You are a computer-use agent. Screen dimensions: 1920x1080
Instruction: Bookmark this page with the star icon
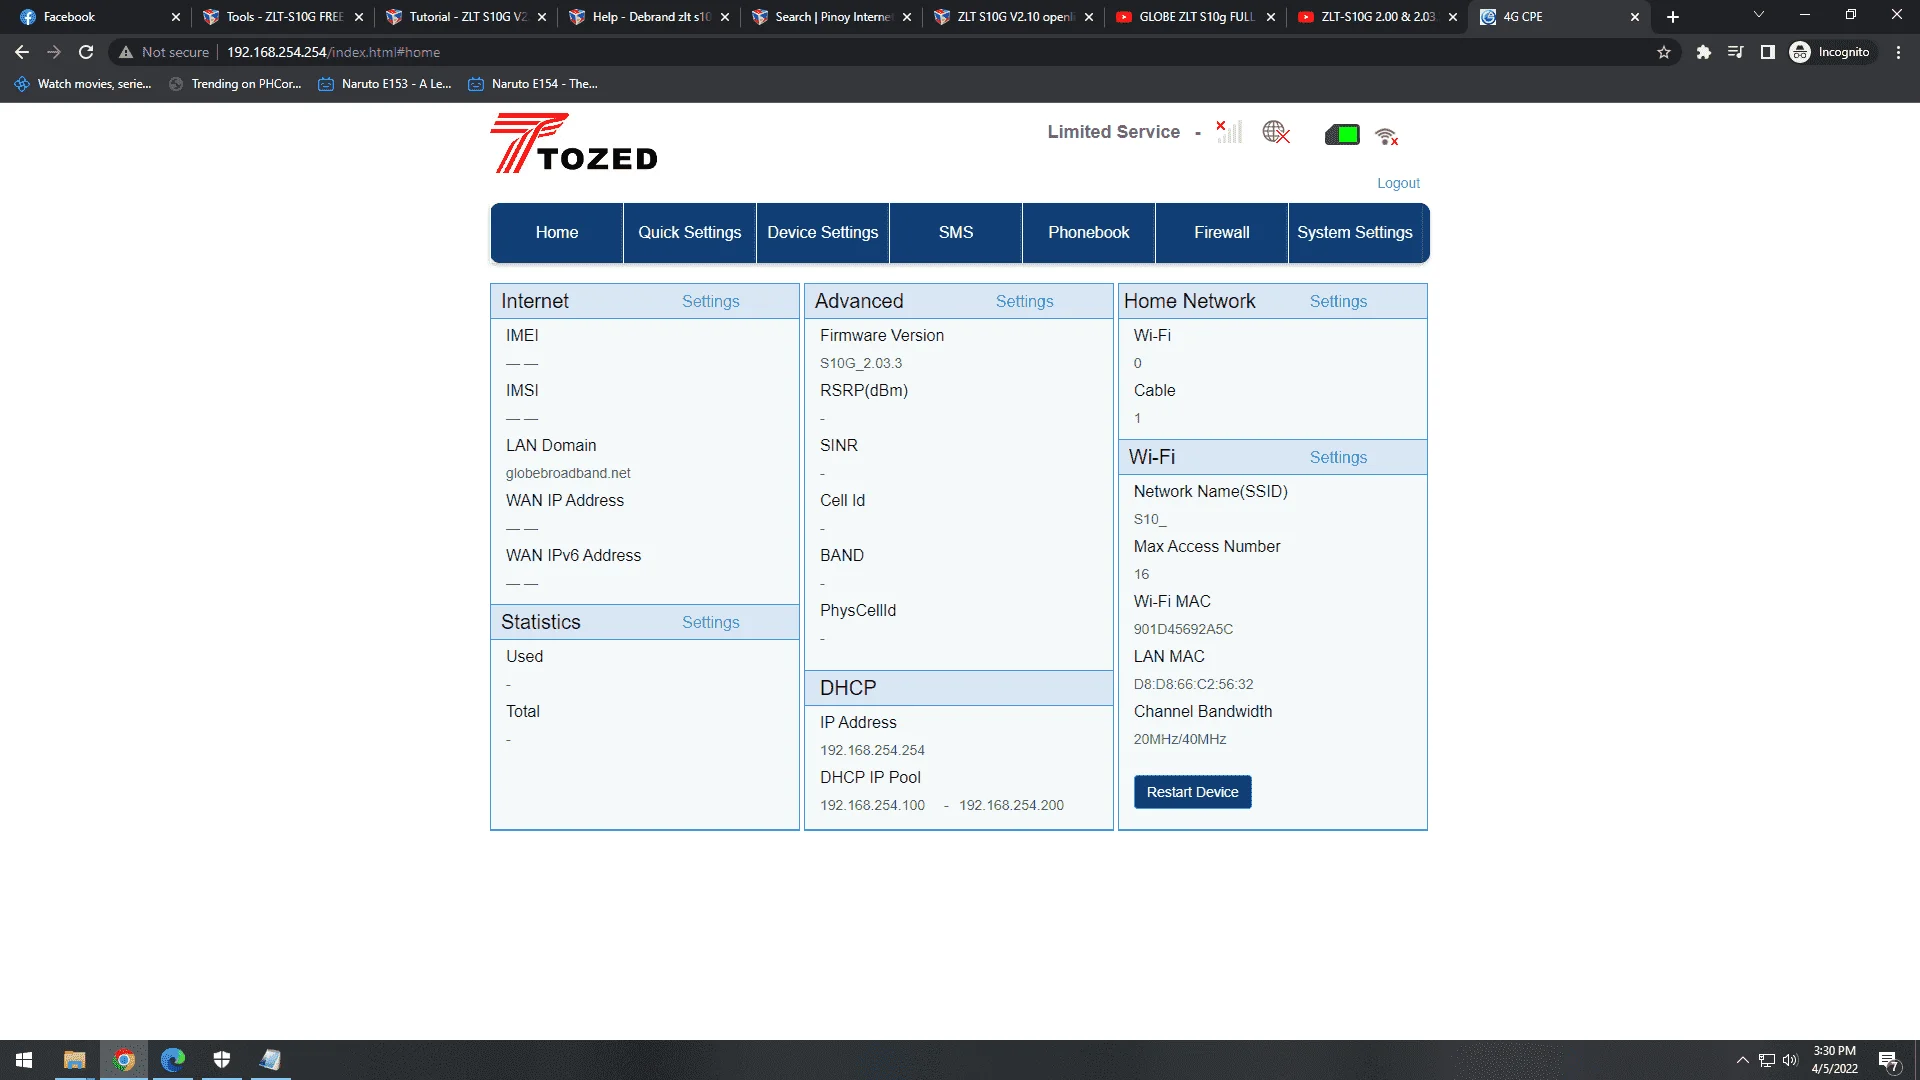coord(1664,52)
